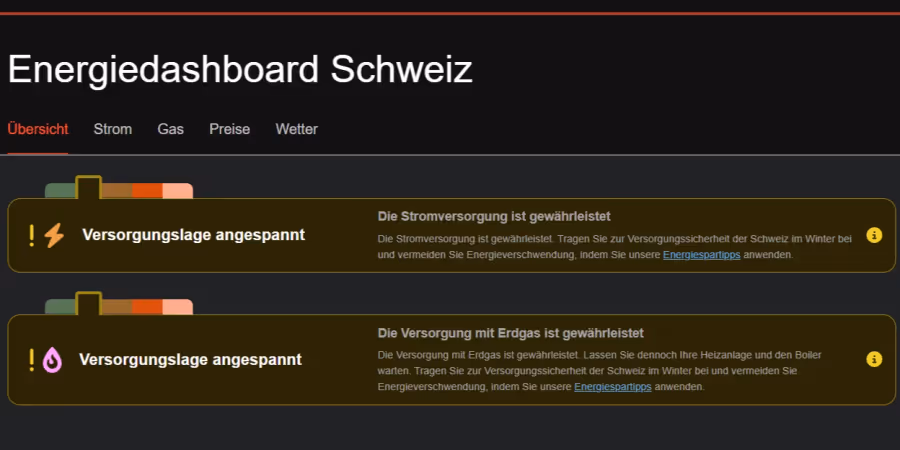
Task: Click light peach segment of gas status scale
Action: [177, 307]
